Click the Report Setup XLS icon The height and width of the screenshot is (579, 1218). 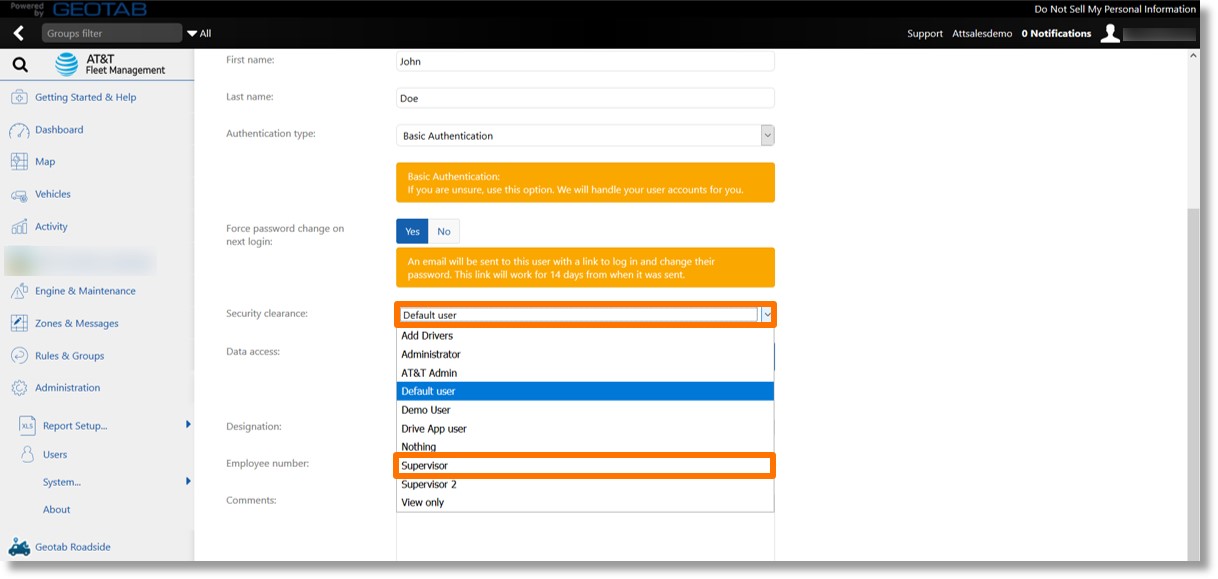pos(27,426)
